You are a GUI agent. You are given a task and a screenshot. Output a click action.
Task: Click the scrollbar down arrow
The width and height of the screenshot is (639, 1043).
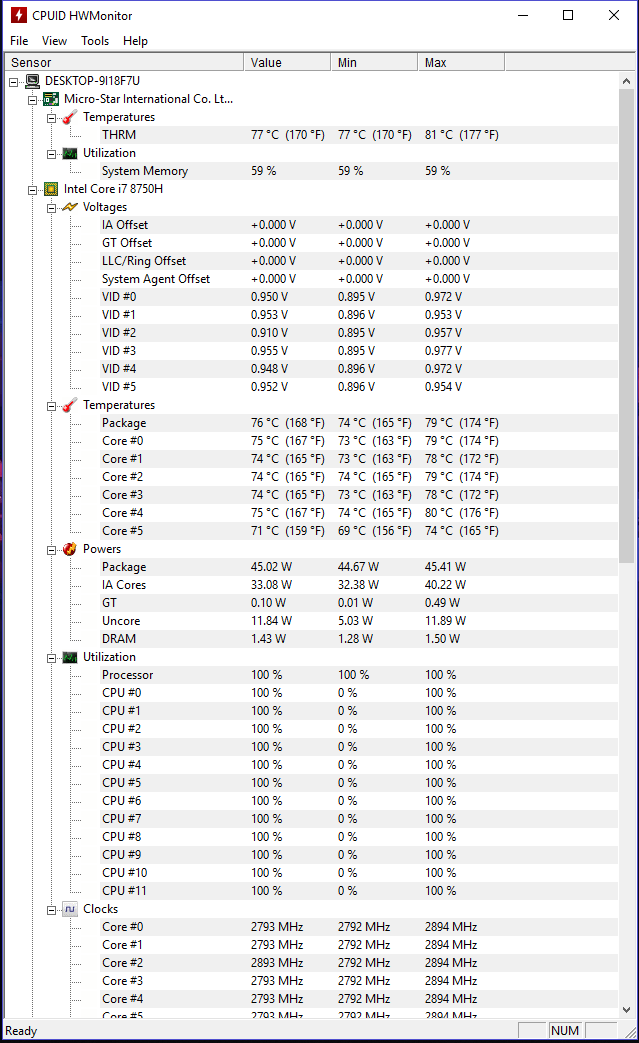pyautogui.click(x=626, y=1010)
